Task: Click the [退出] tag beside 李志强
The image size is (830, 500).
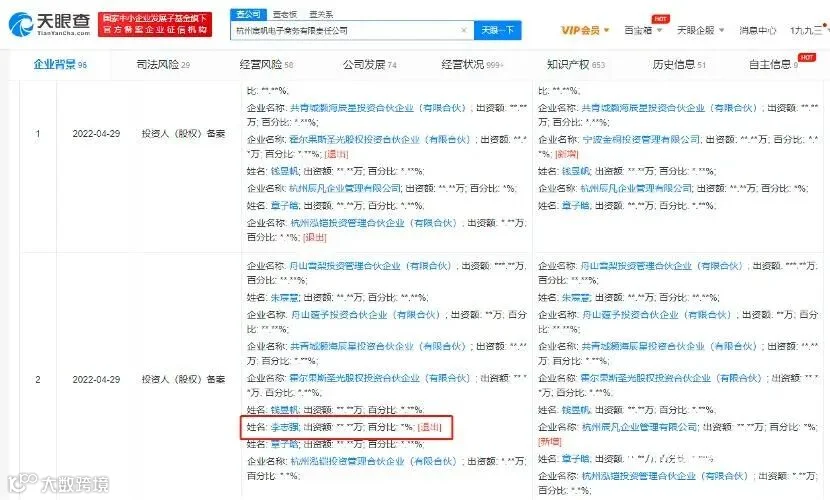Action: point(429,427)
